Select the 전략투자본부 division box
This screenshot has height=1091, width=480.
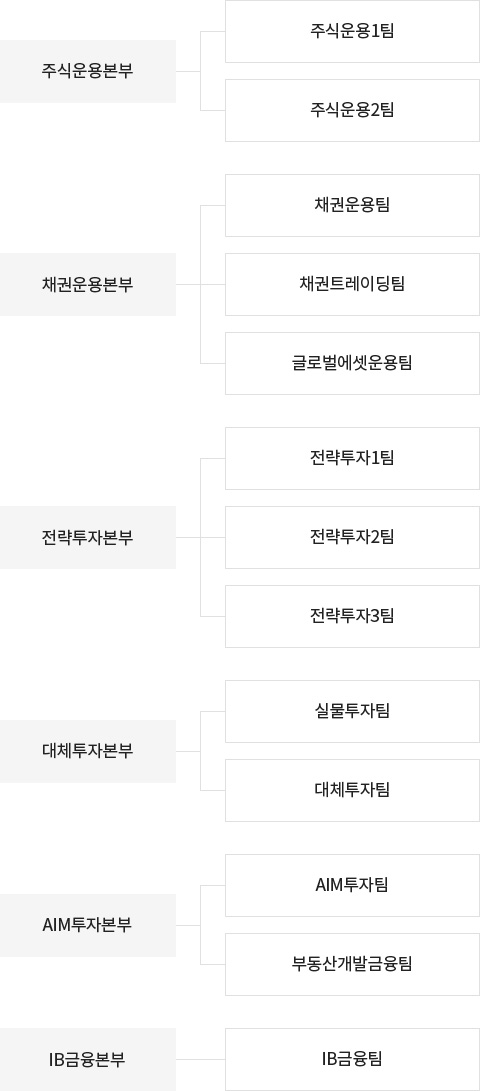[88, 537]
